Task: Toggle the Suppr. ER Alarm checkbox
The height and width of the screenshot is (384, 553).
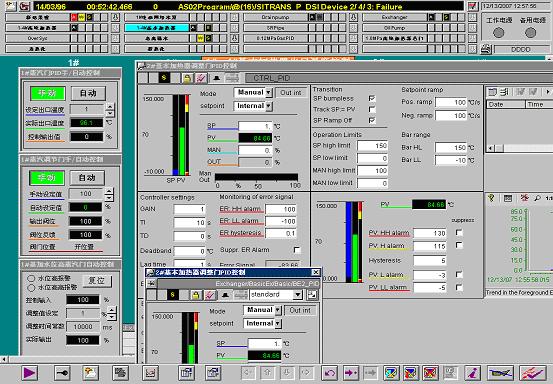Action: (297, 250)
